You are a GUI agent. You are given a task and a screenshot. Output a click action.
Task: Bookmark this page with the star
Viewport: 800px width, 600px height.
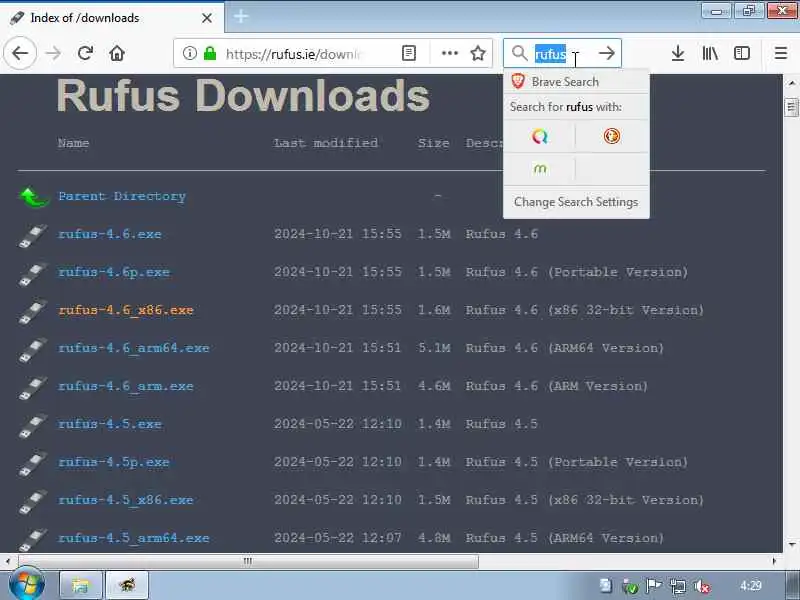tap(478, 53)
